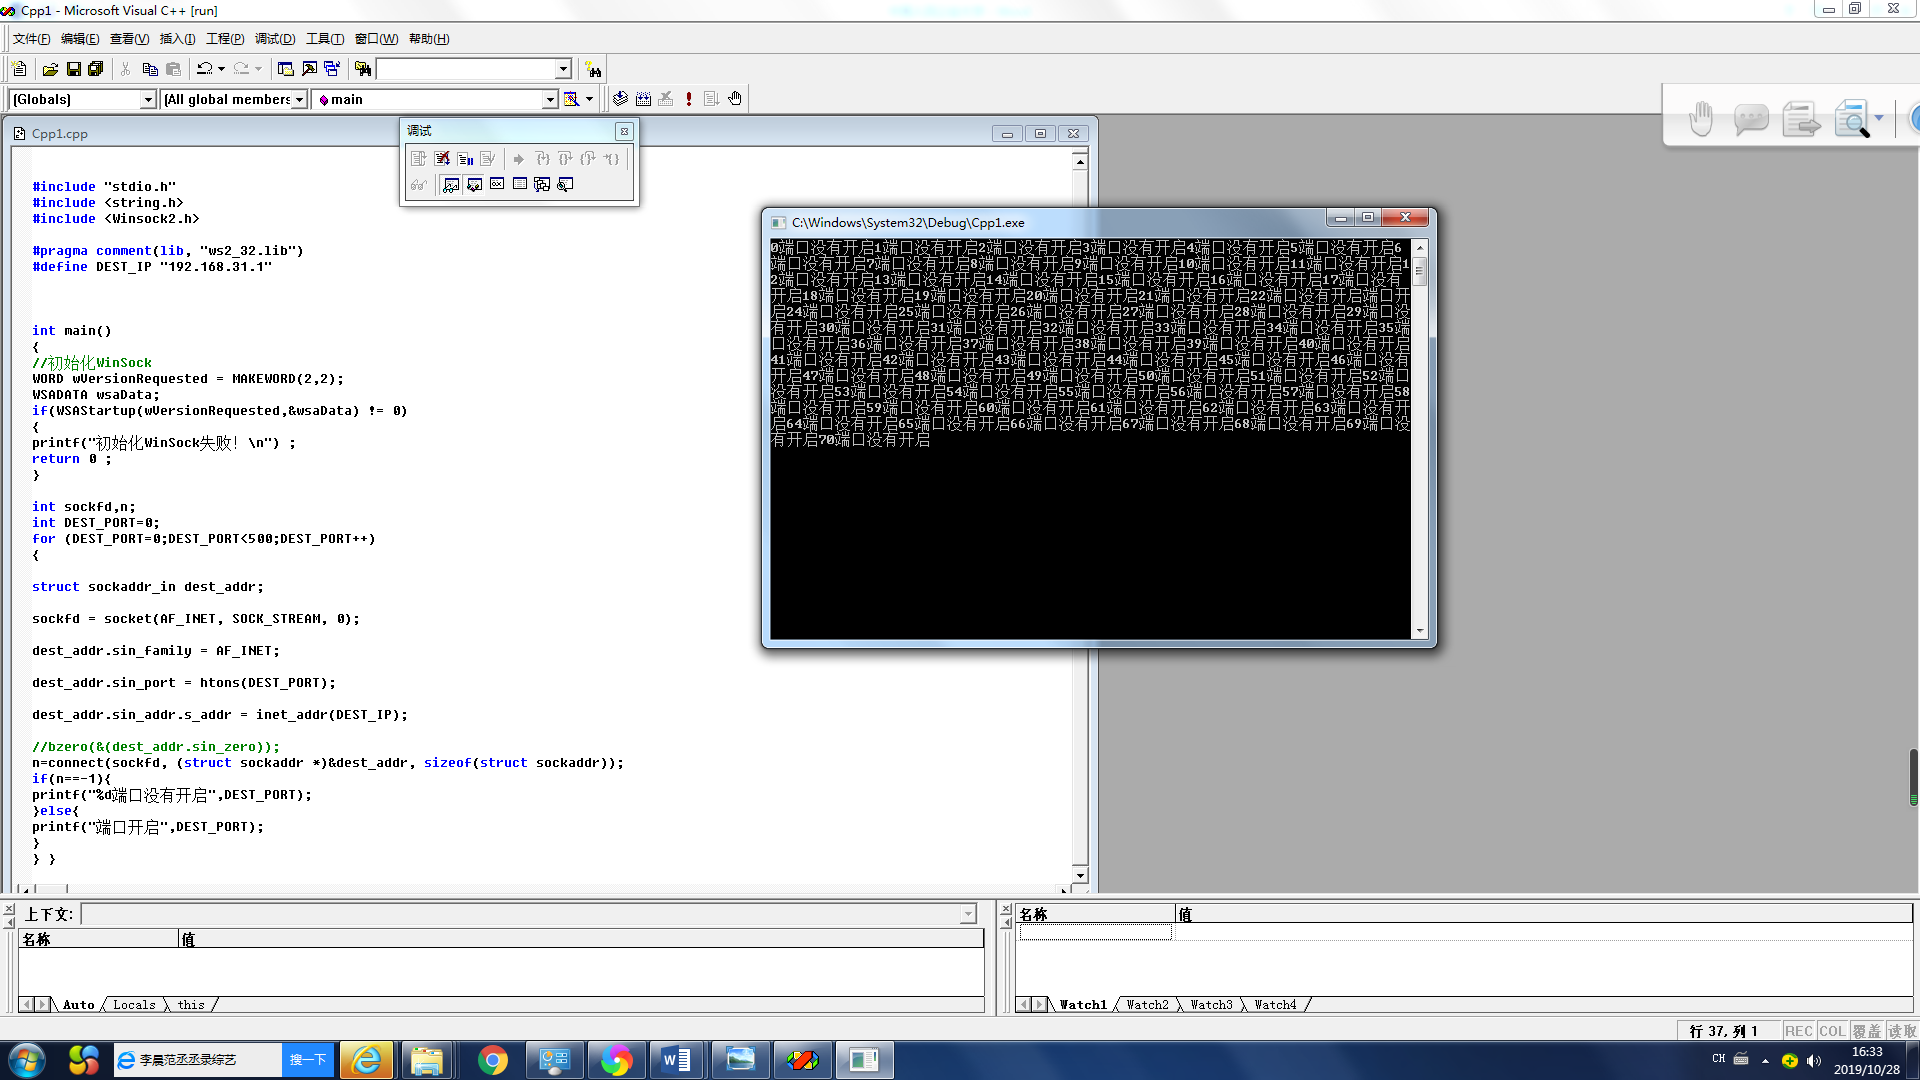The image size is (1920, 1080).
Task: Click the hand breakpoint icon in build toolbar
Action: pos(735,99)
